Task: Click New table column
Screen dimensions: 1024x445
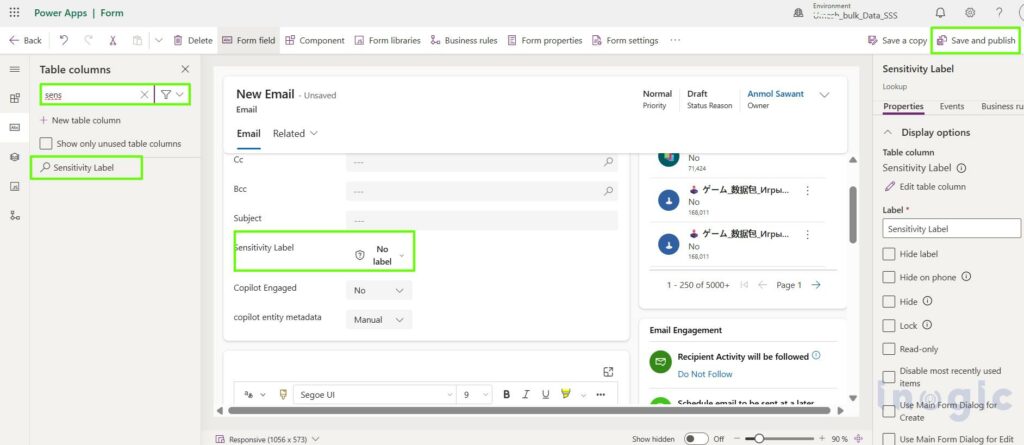Action: pyautogui.click(x=80, y=120)
